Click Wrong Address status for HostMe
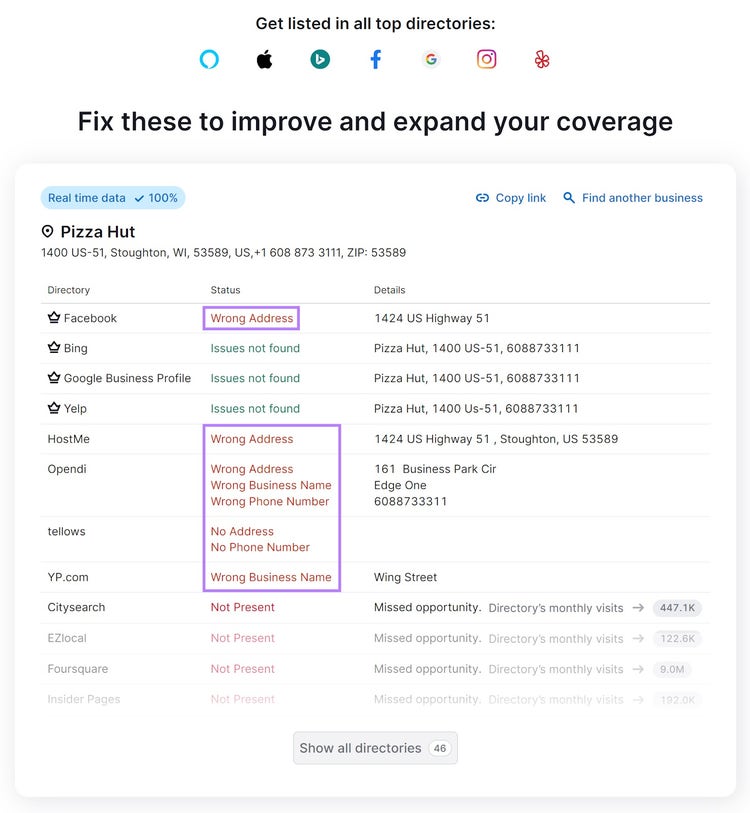Viewport: 750px width, 813px height. (x=252, y=439)
